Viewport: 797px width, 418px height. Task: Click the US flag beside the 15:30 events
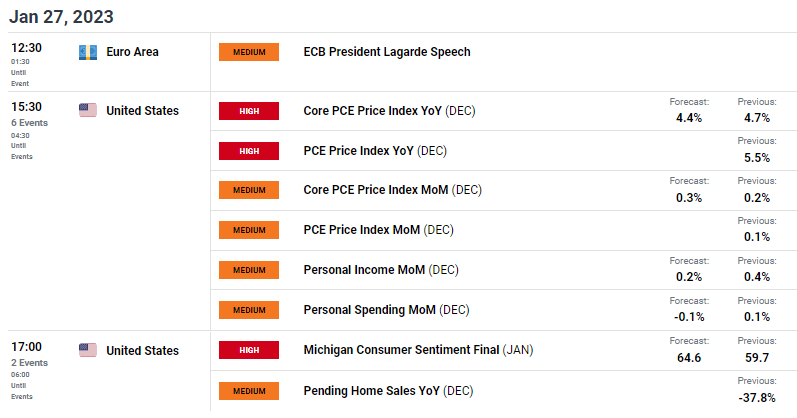[87, 110]
